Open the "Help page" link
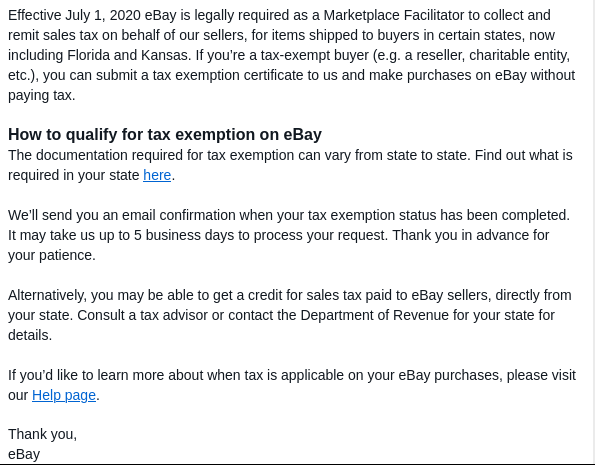 (x=64, y=395)
